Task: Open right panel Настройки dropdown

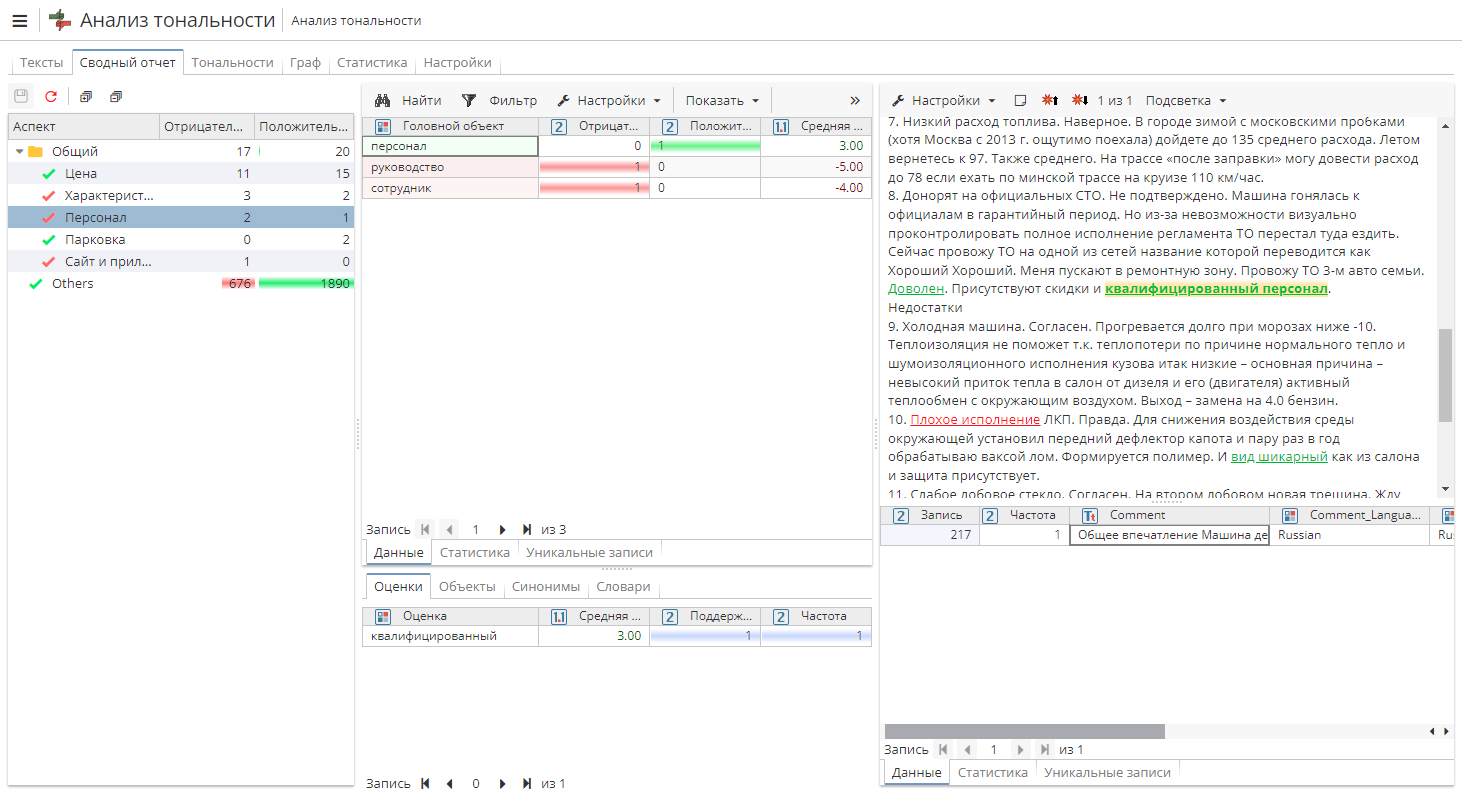Action: point(943,100)
